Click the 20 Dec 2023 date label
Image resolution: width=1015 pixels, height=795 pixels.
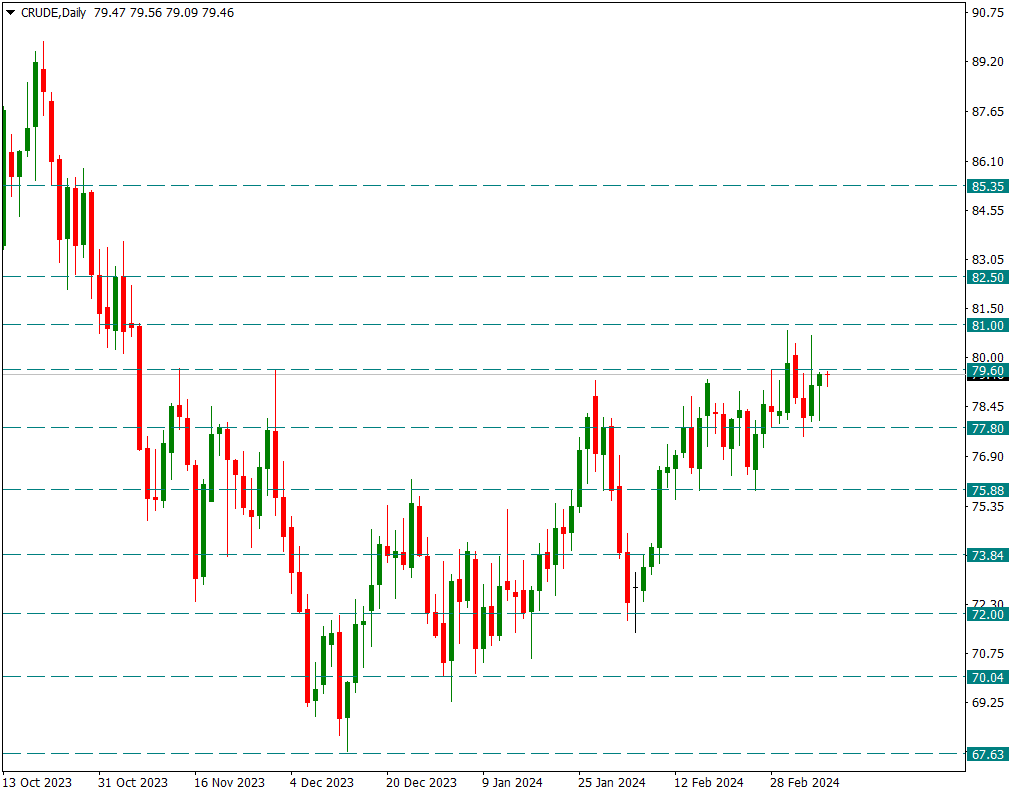click(421, 782)
